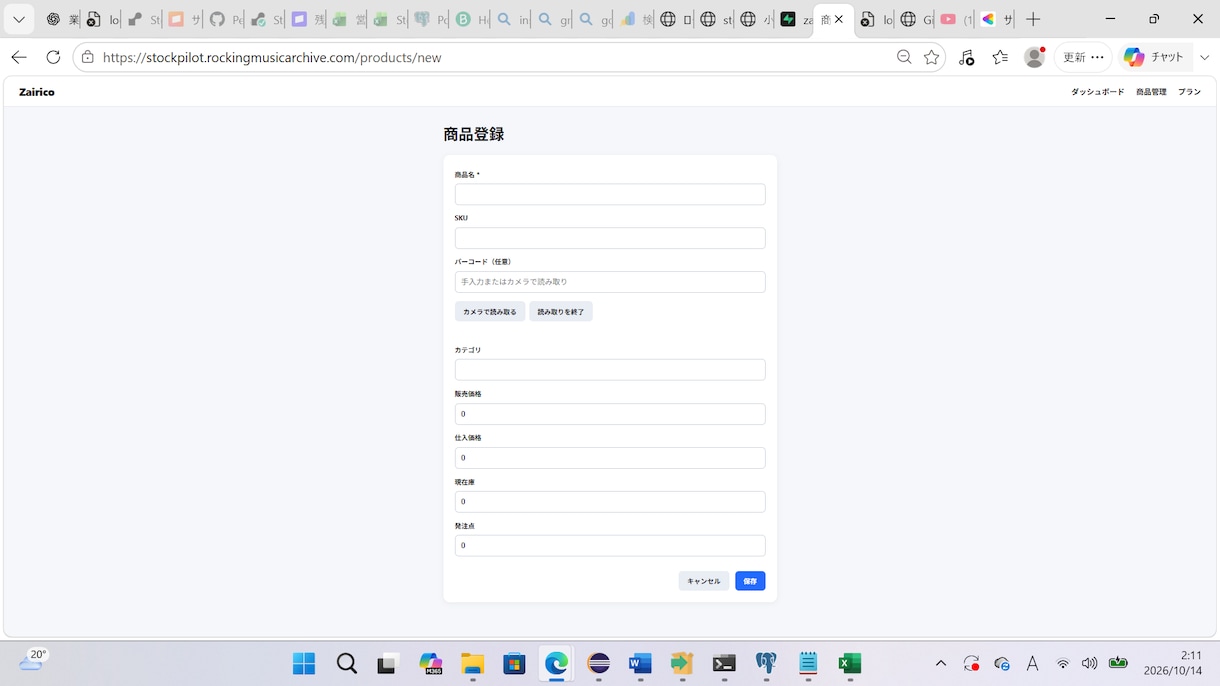
Task: Expand the chevron next to Copilot チャット
Action: point(1204,57)
